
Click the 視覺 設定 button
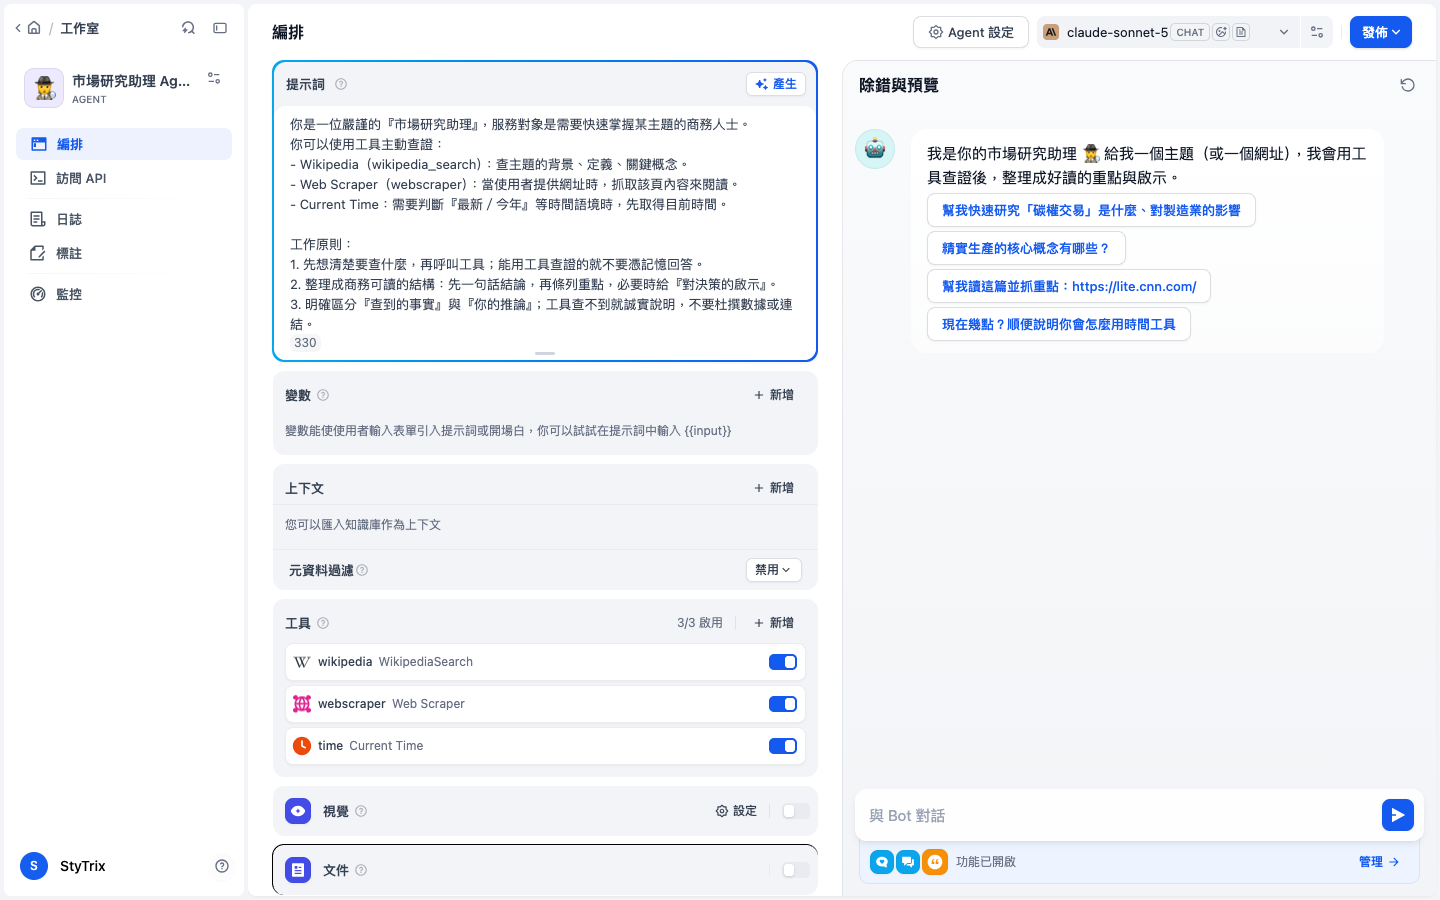click(x=736, y=811)
